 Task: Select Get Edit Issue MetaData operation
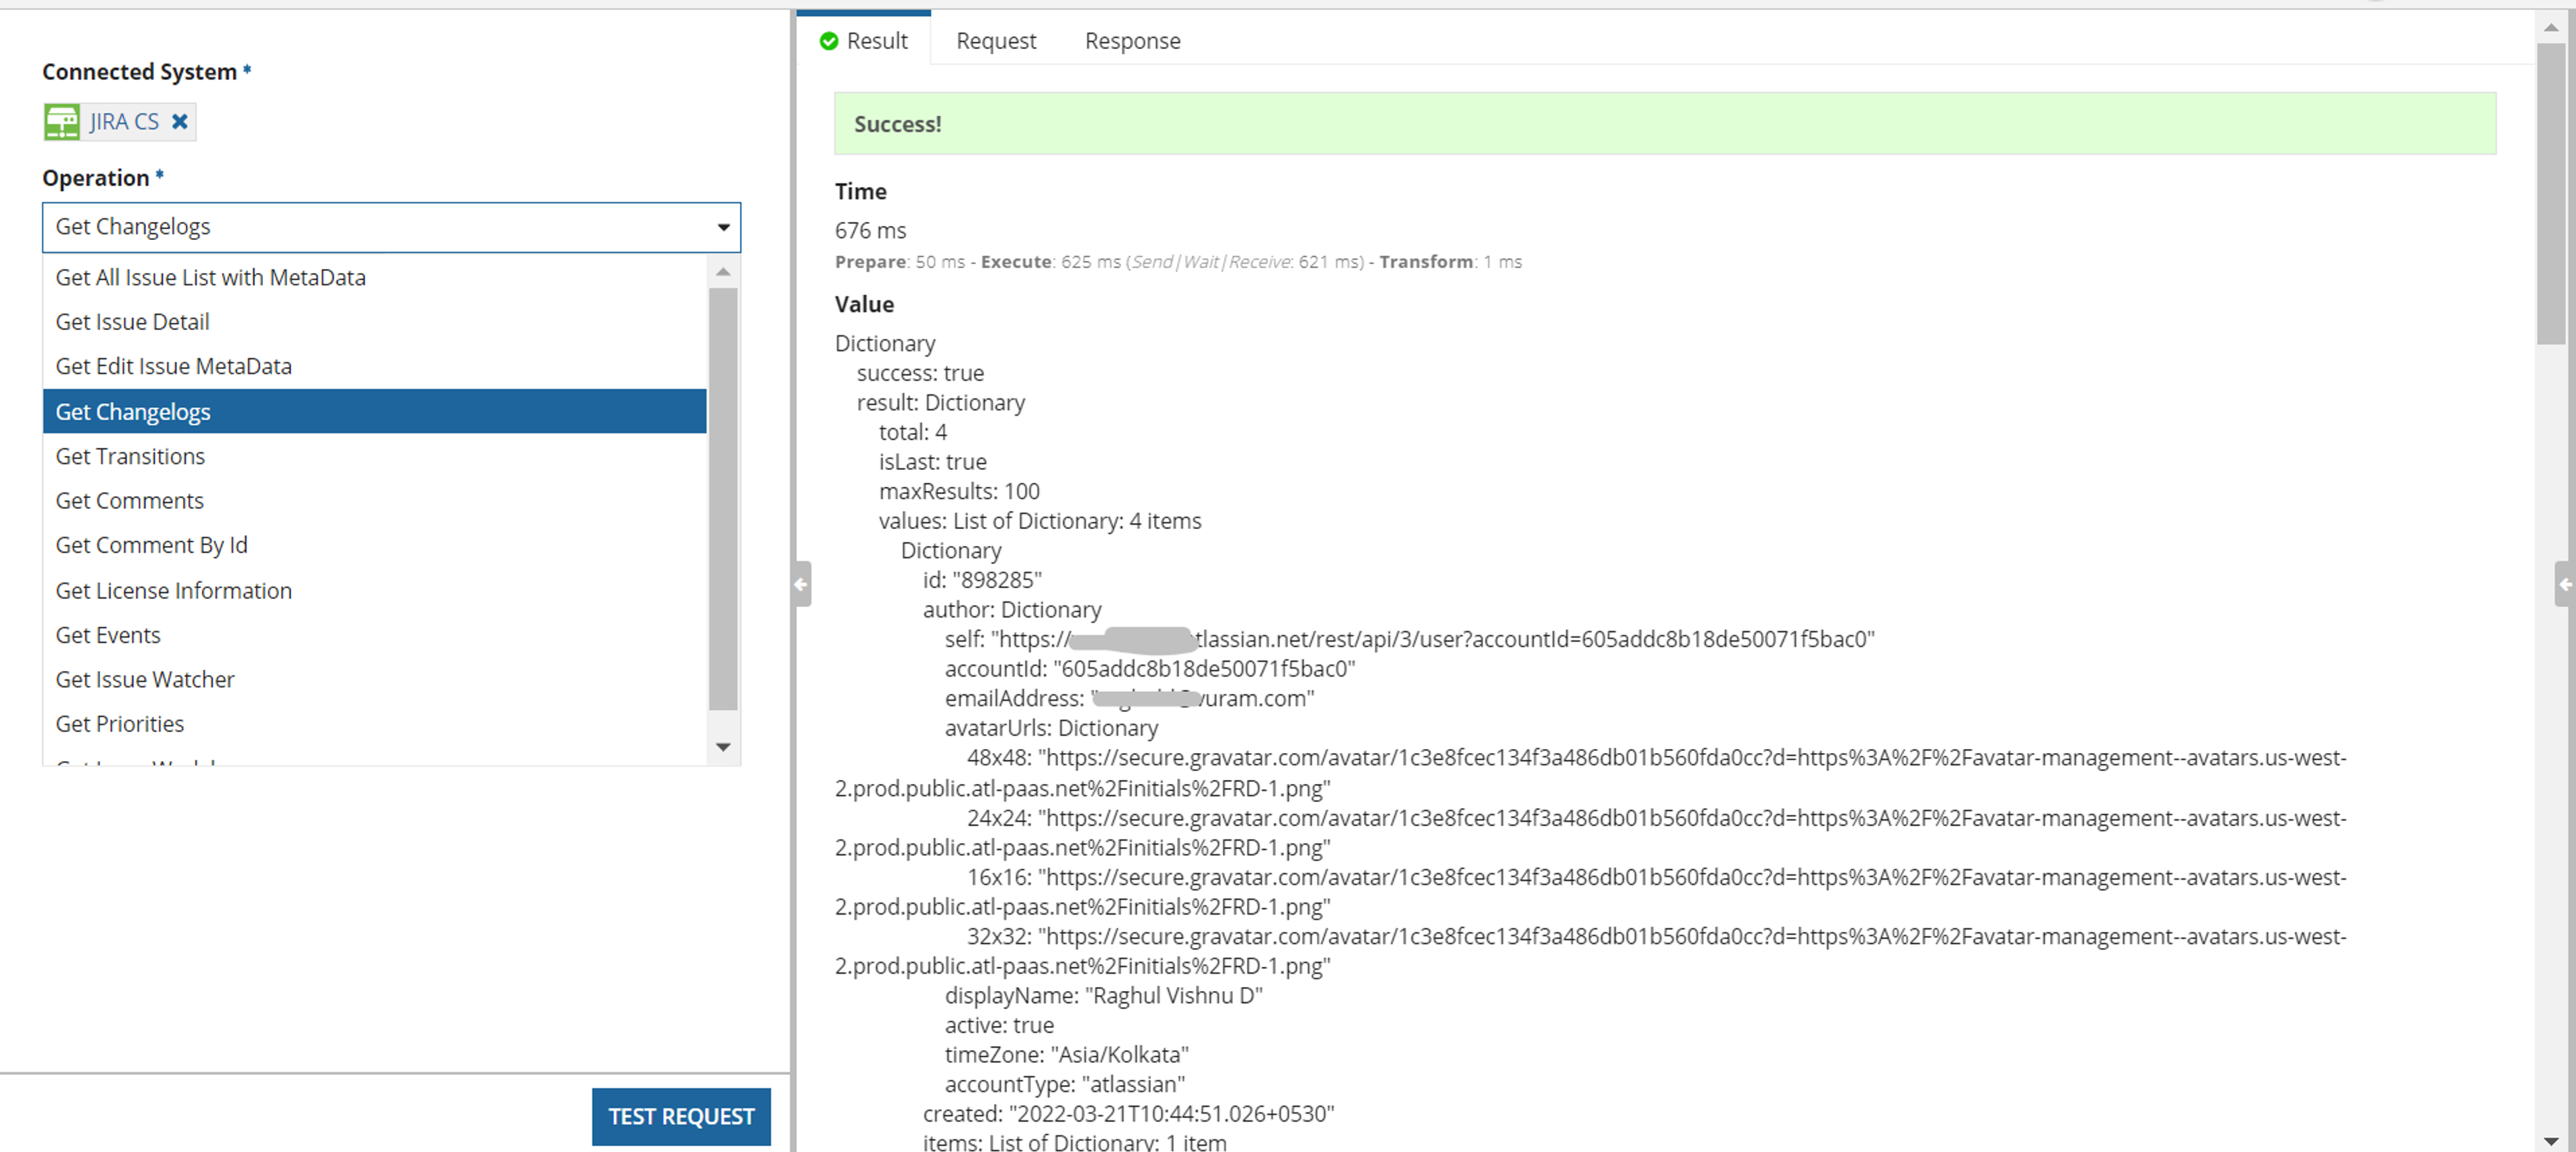pyautogui.click(x=375, y=366)
